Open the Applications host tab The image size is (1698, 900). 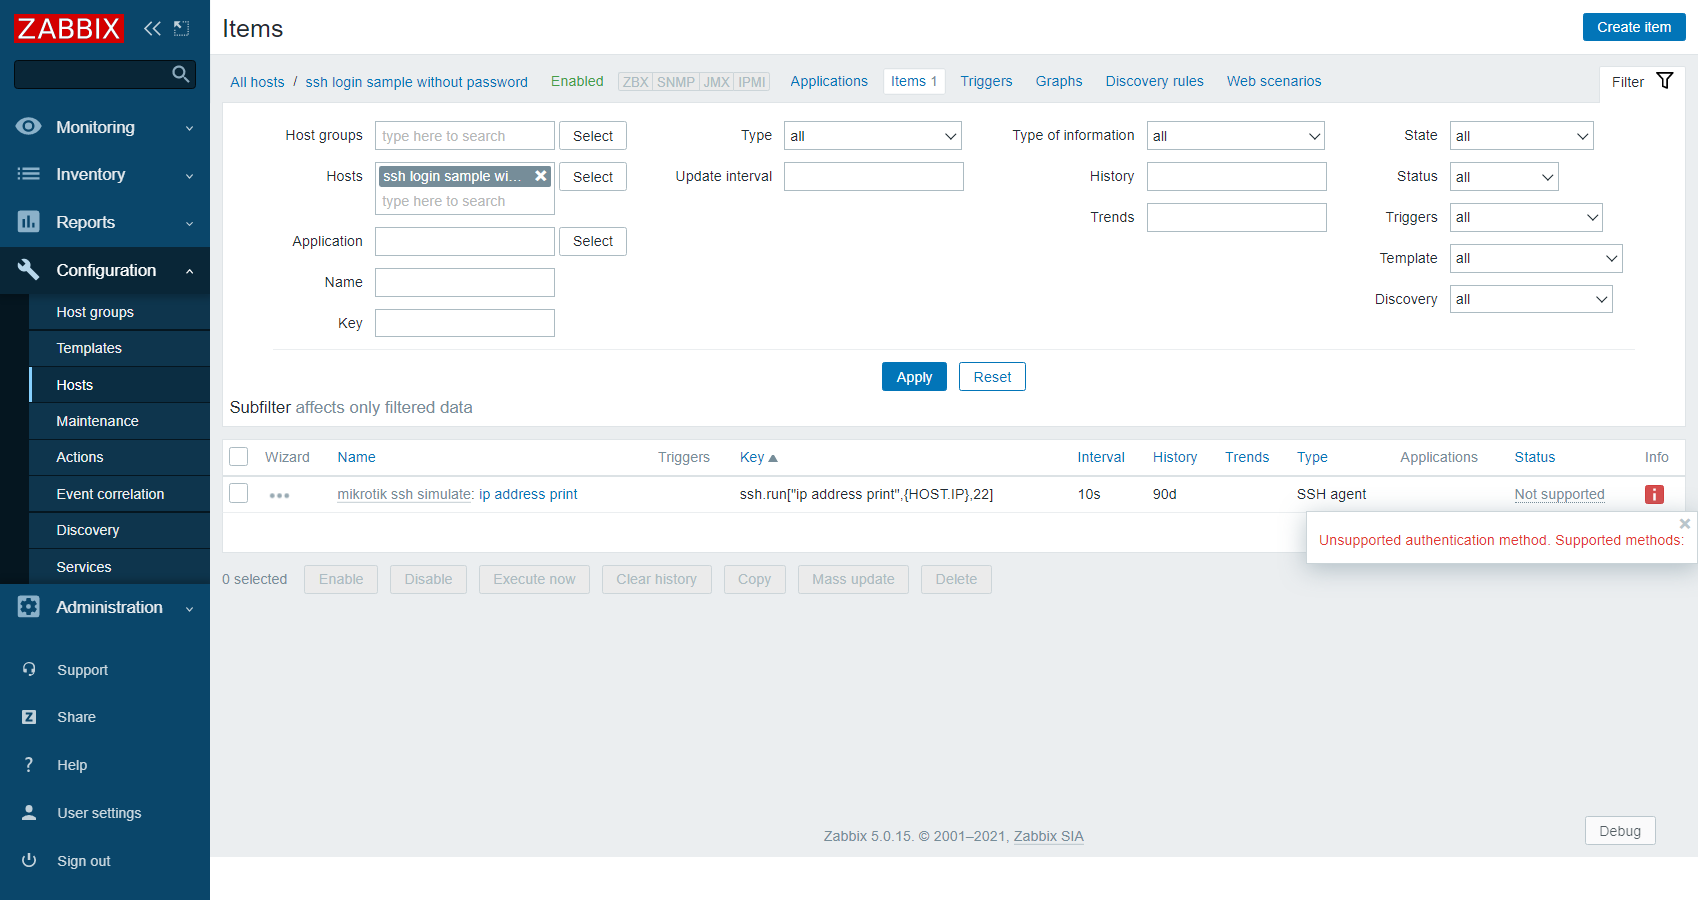pos(829,81)
